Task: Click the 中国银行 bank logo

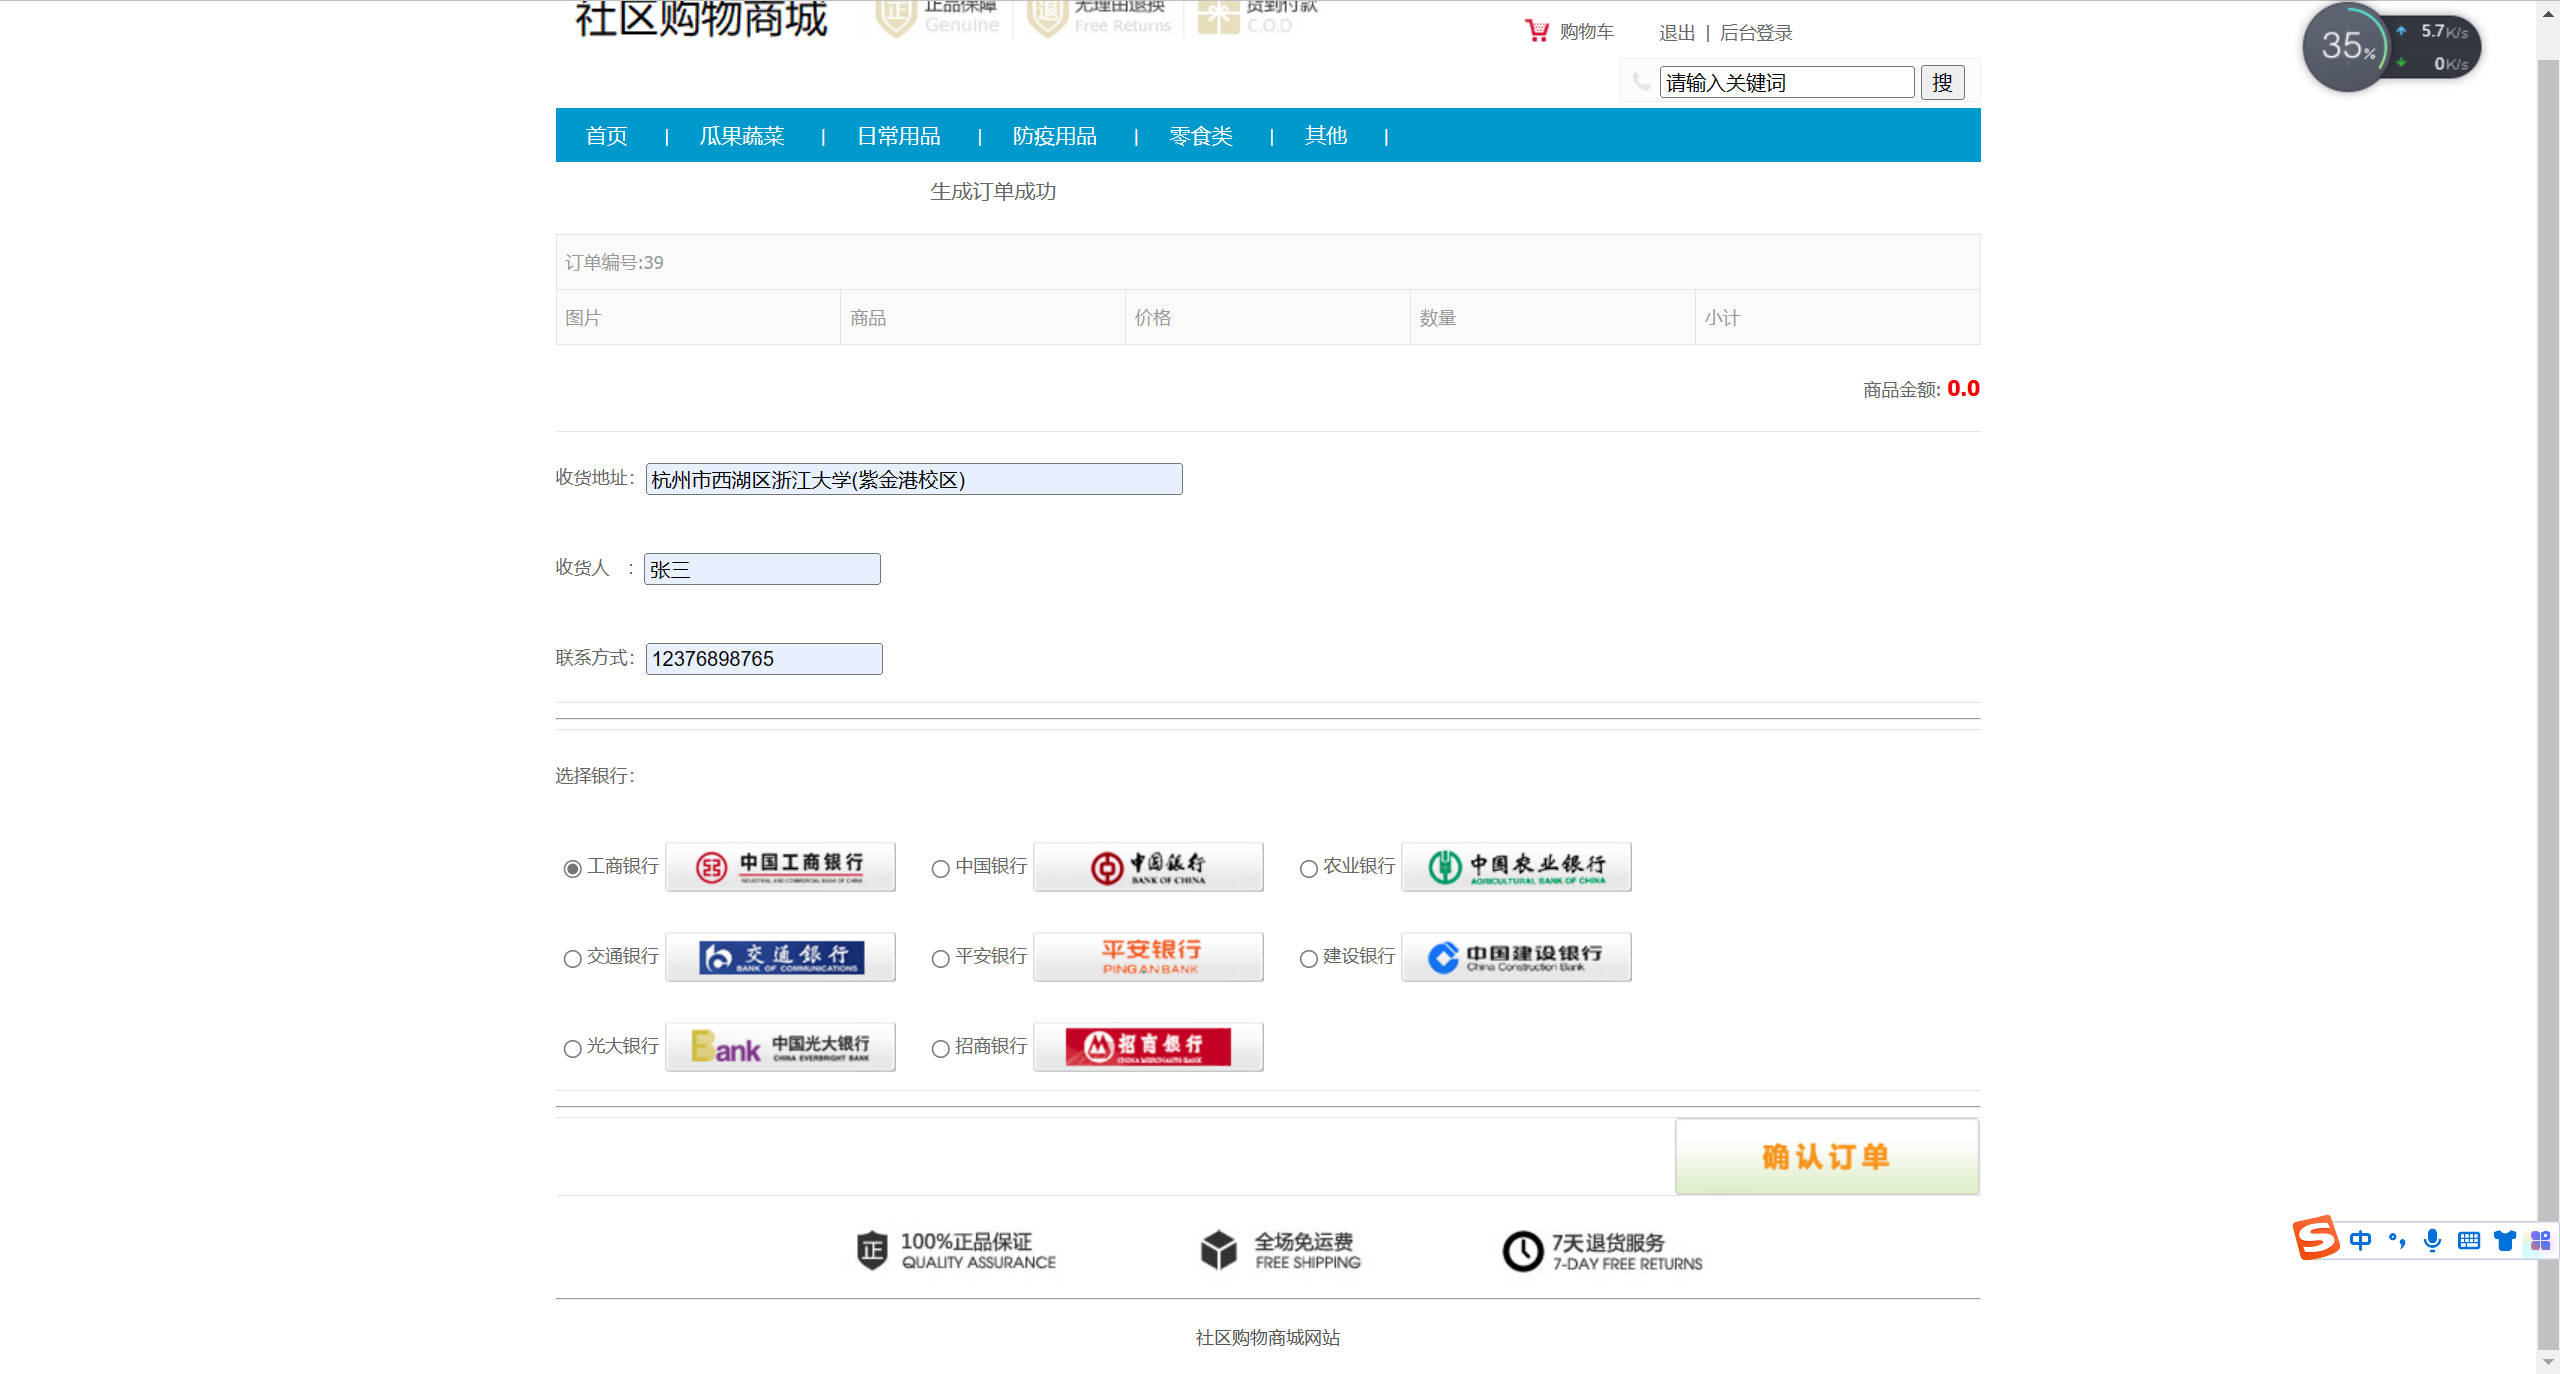Action: tap(1148, 866)
